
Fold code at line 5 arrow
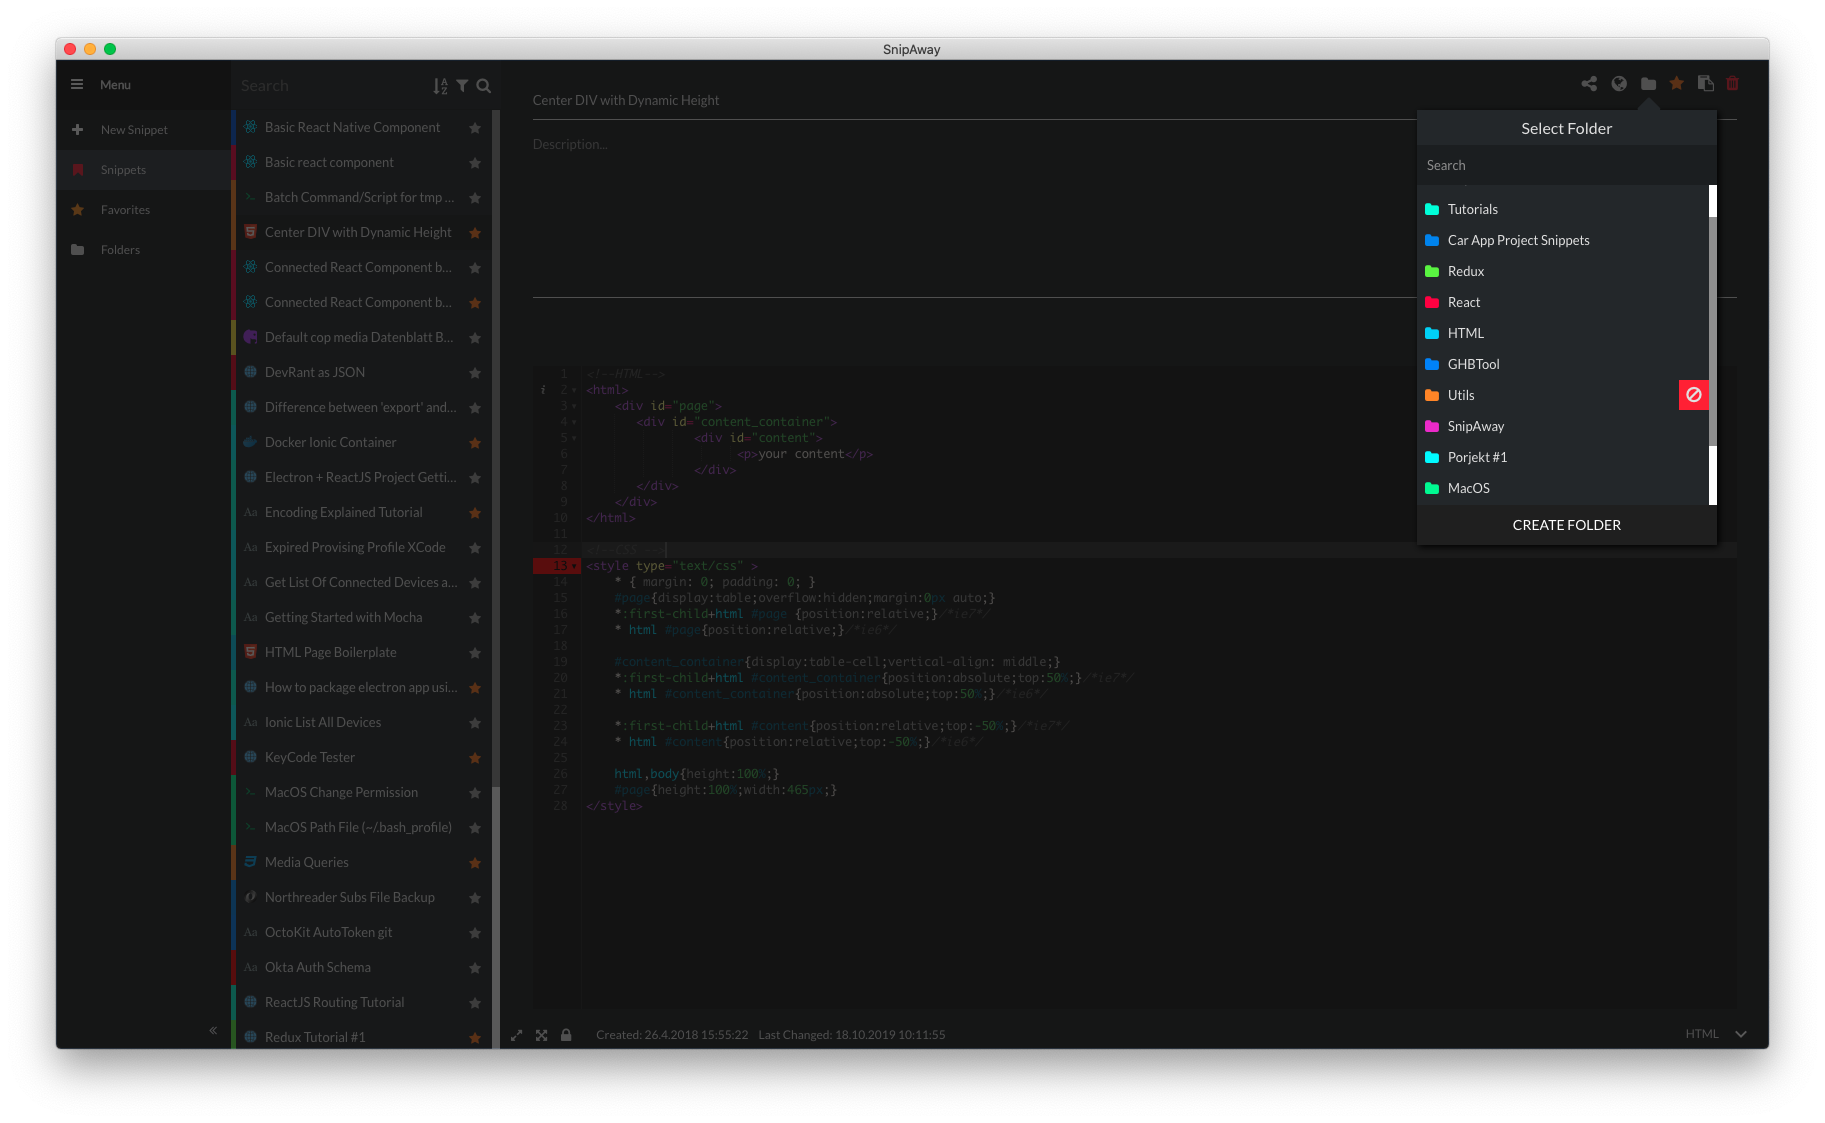tap(574, 438)
